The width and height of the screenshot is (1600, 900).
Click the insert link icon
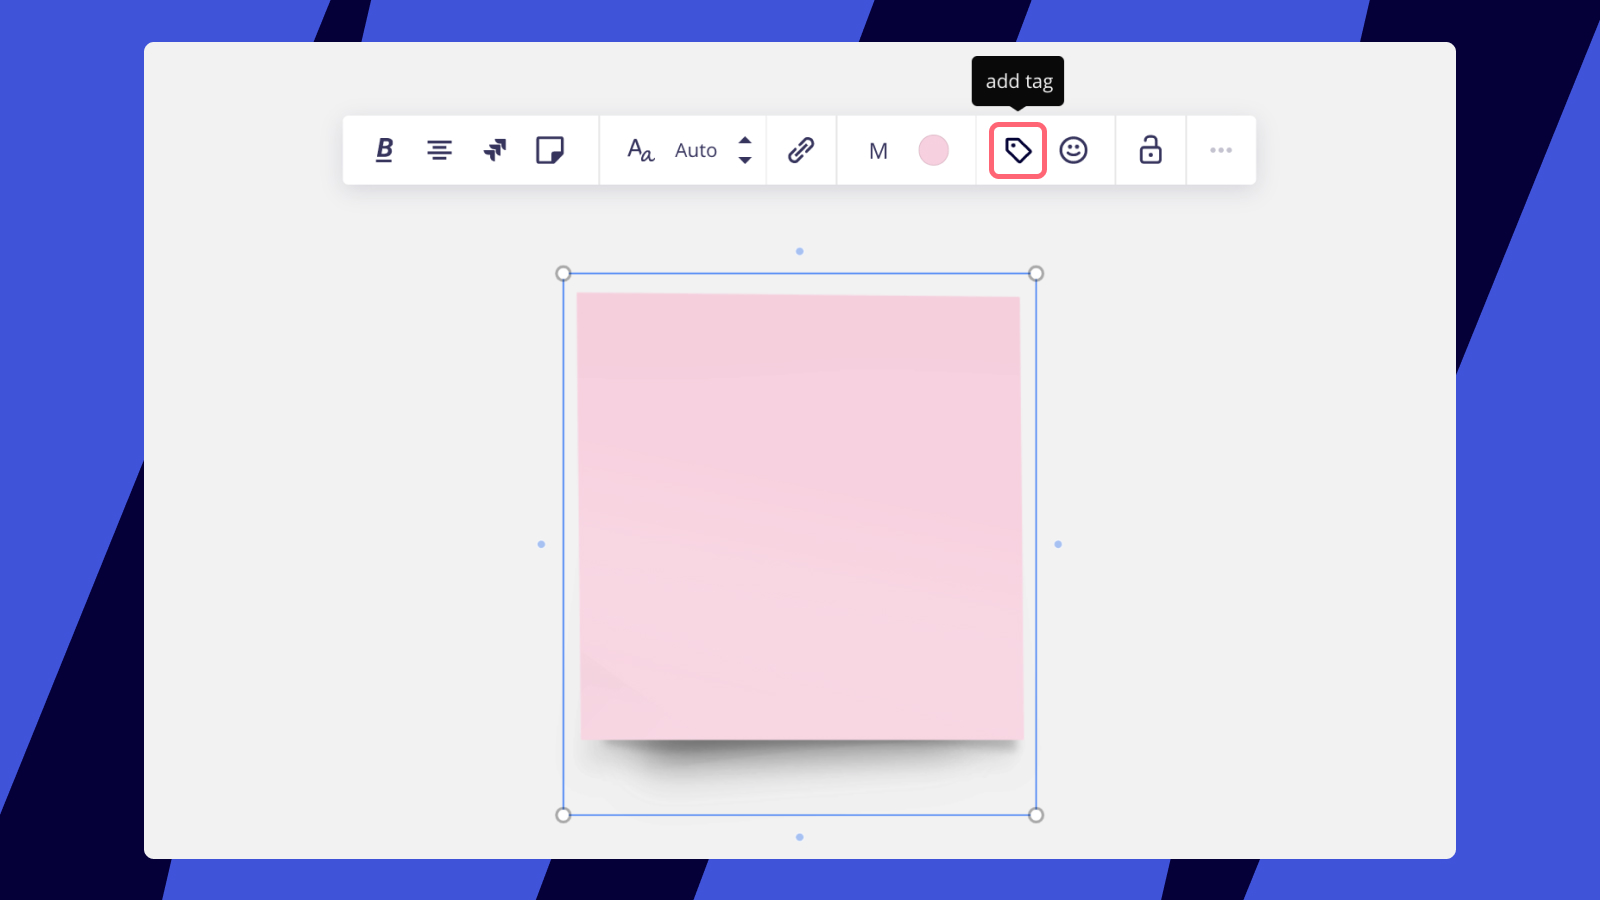pyautogui.click(x=801, y=150)
